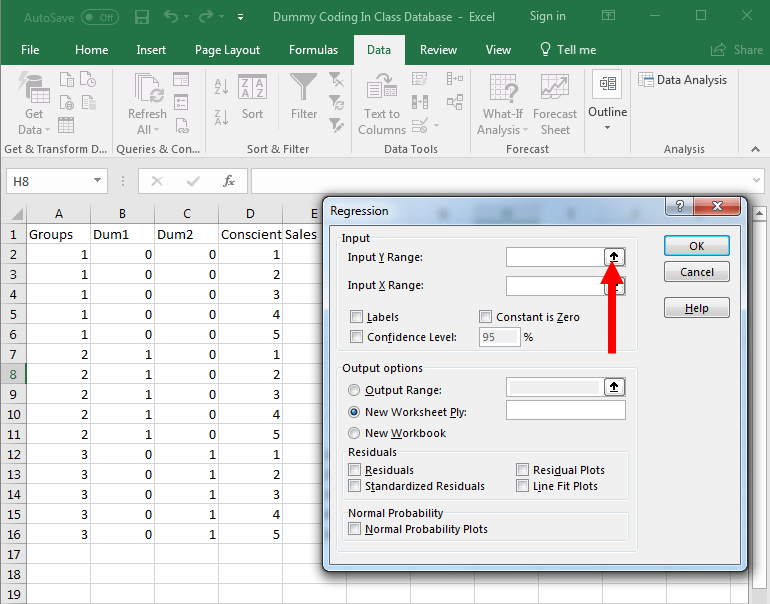This screenshot has height=604, width=770.
Task: Click OK in Regression dialog
Action: (696, 246)
